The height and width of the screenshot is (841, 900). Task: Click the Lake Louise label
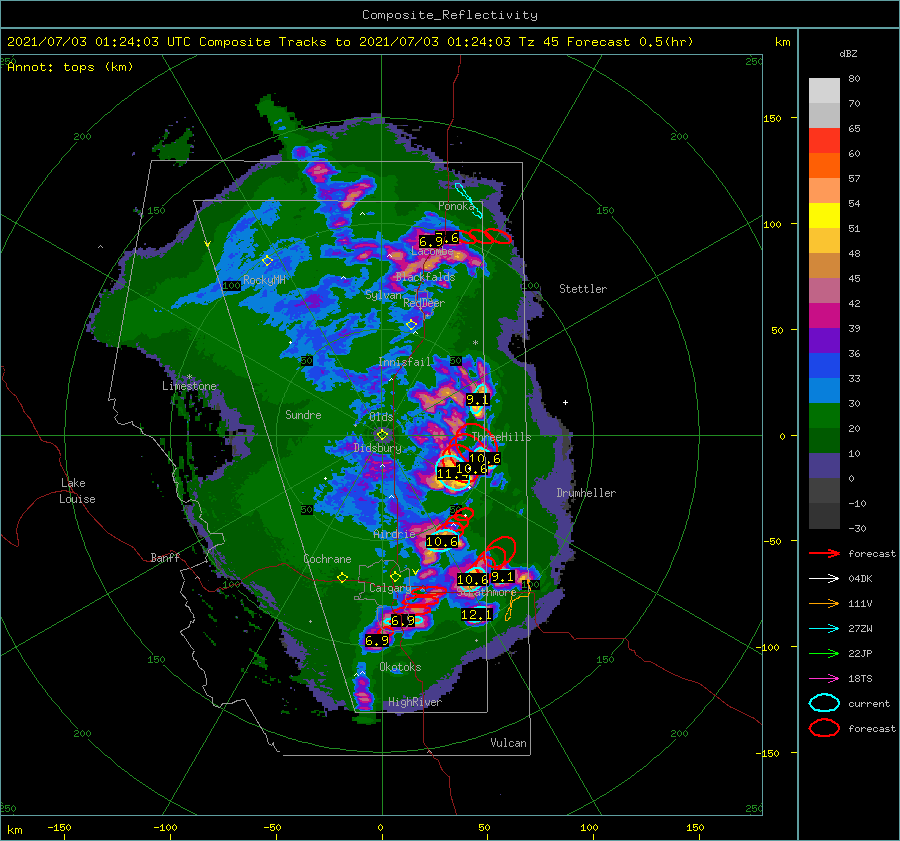click(77, 491)
